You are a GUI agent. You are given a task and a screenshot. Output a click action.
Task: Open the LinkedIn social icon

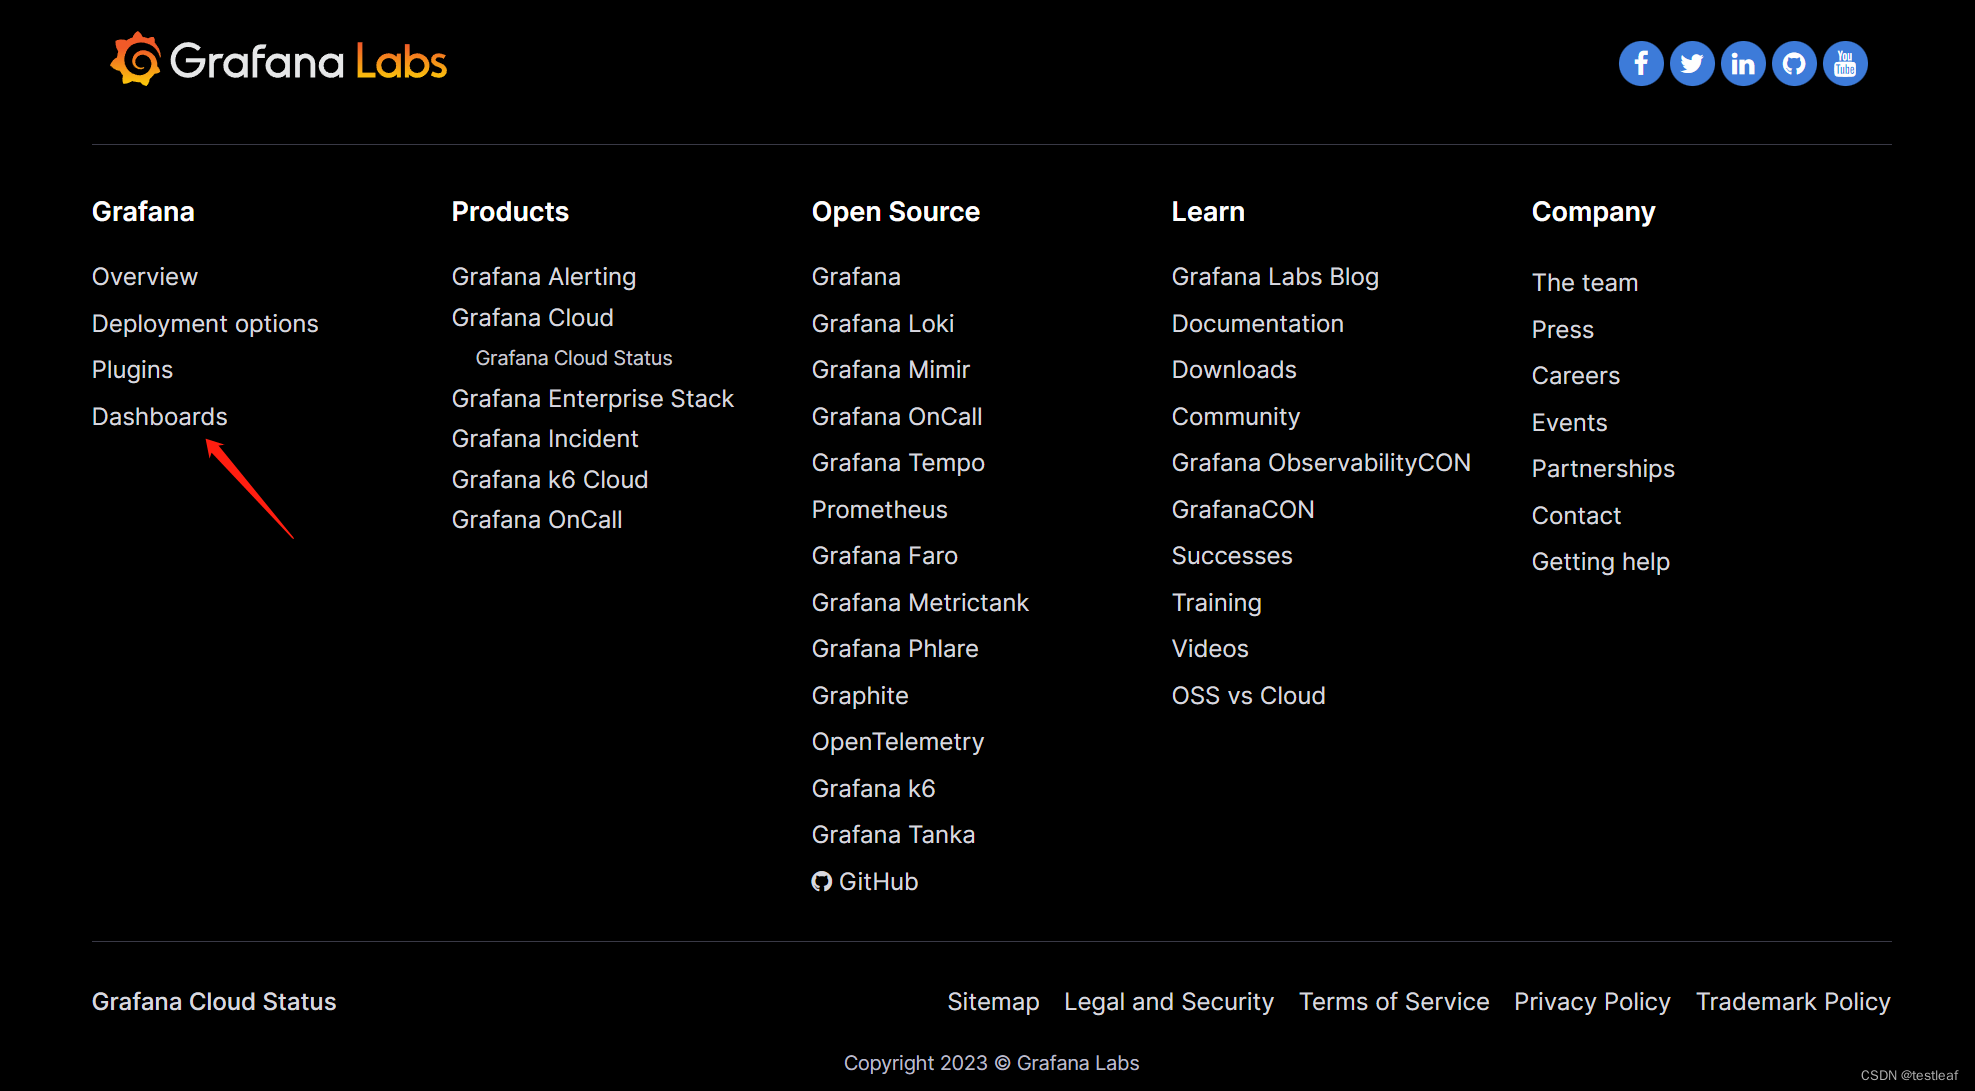(x=1743, y=63)
